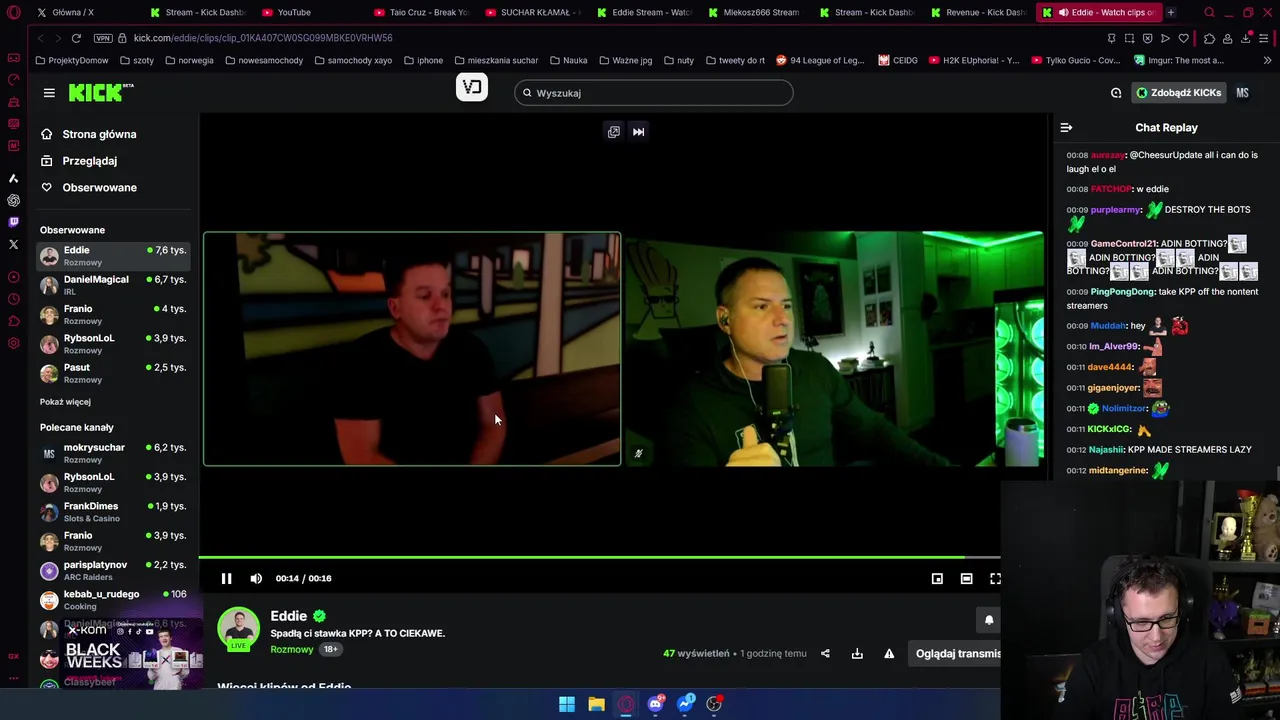Click Oglądaj transmisję button

954,654
